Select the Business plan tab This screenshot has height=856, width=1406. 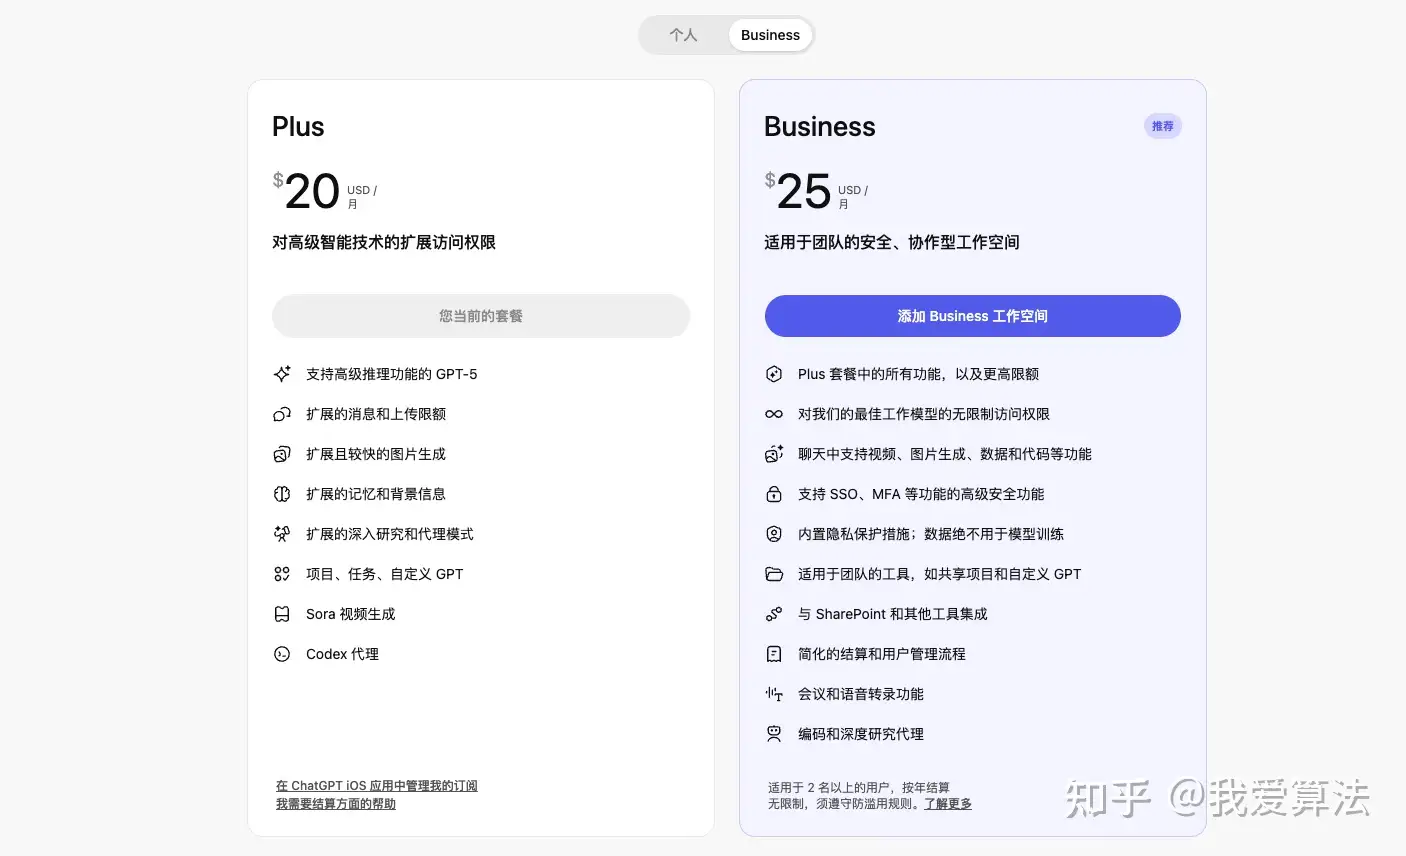click(x=770, y=35)
